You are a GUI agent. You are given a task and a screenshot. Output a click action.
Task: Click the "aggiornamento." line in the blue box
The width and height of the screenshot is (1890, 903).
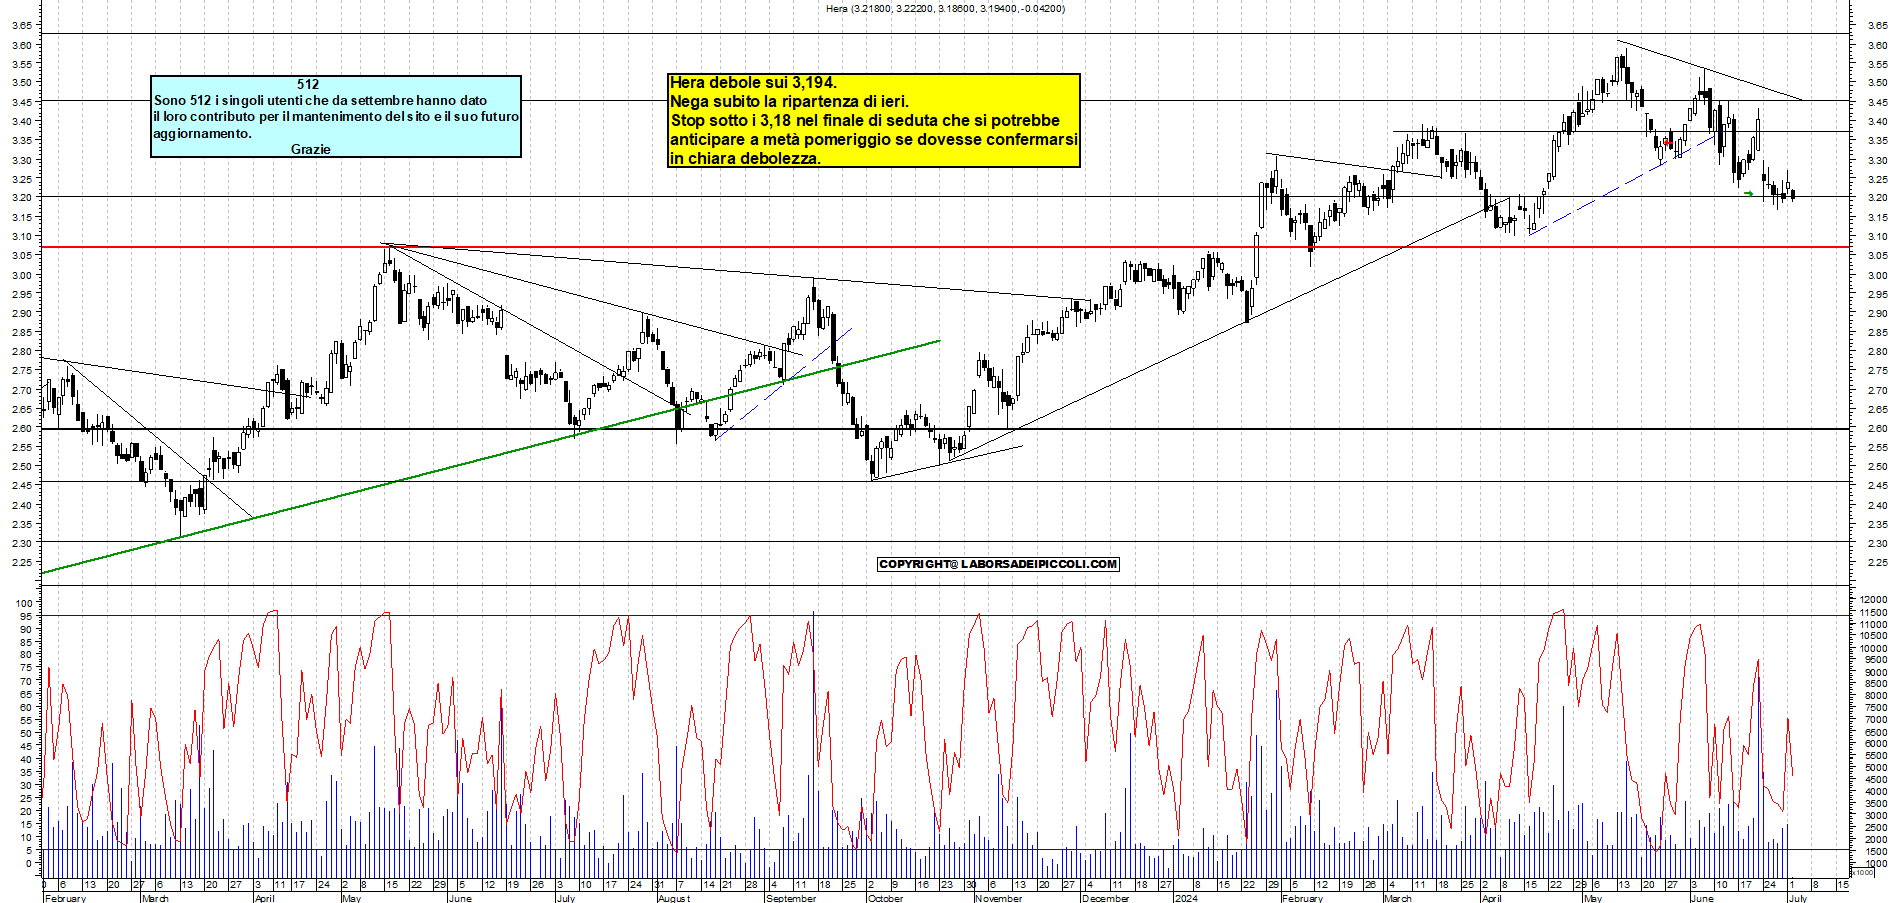tap(202, 133)
